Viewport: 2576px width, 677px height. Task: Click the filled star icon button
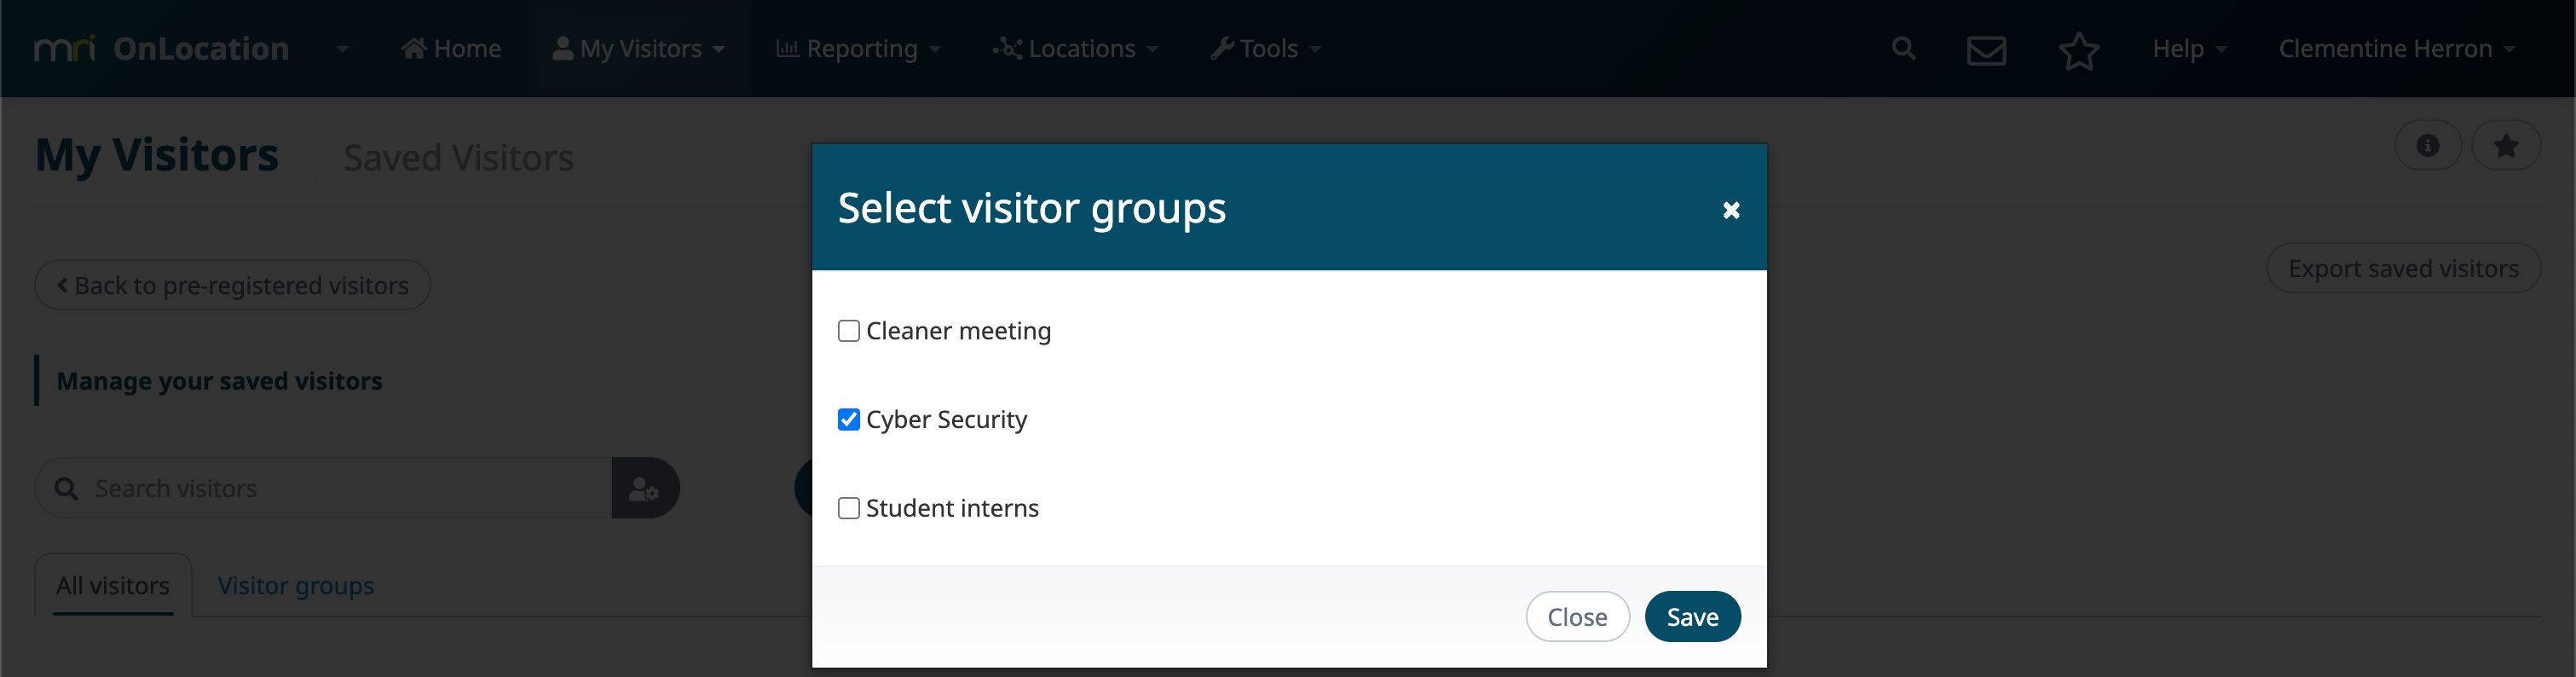(x=2506, y=145)
